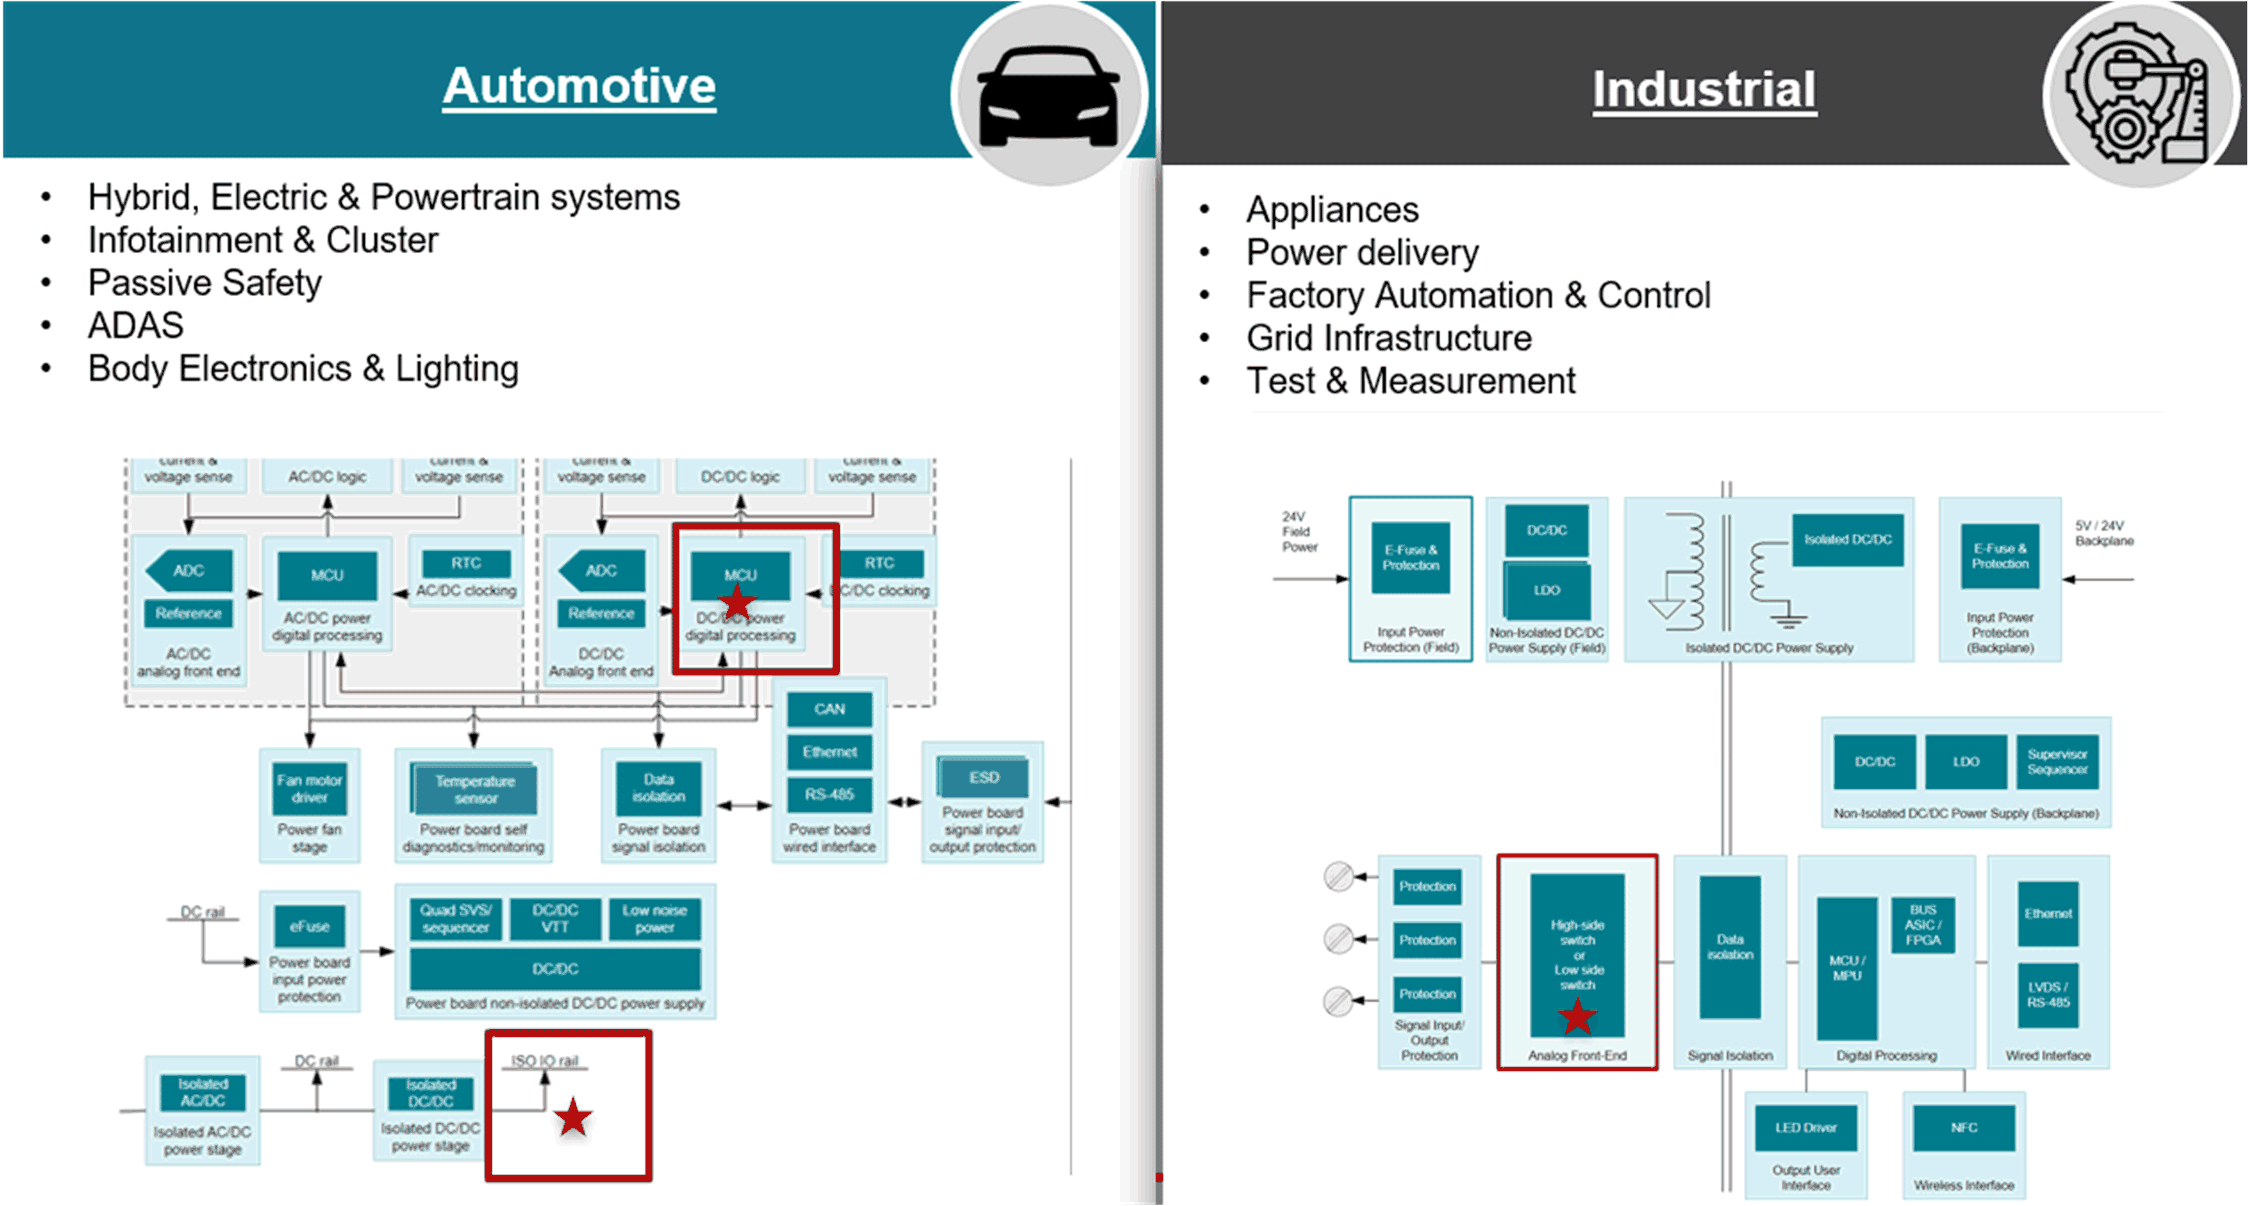Image resolution: width=2250 pixels, height=1206 pixels.
Task: Select the LED Driver block
Action: point(1805,1128)
